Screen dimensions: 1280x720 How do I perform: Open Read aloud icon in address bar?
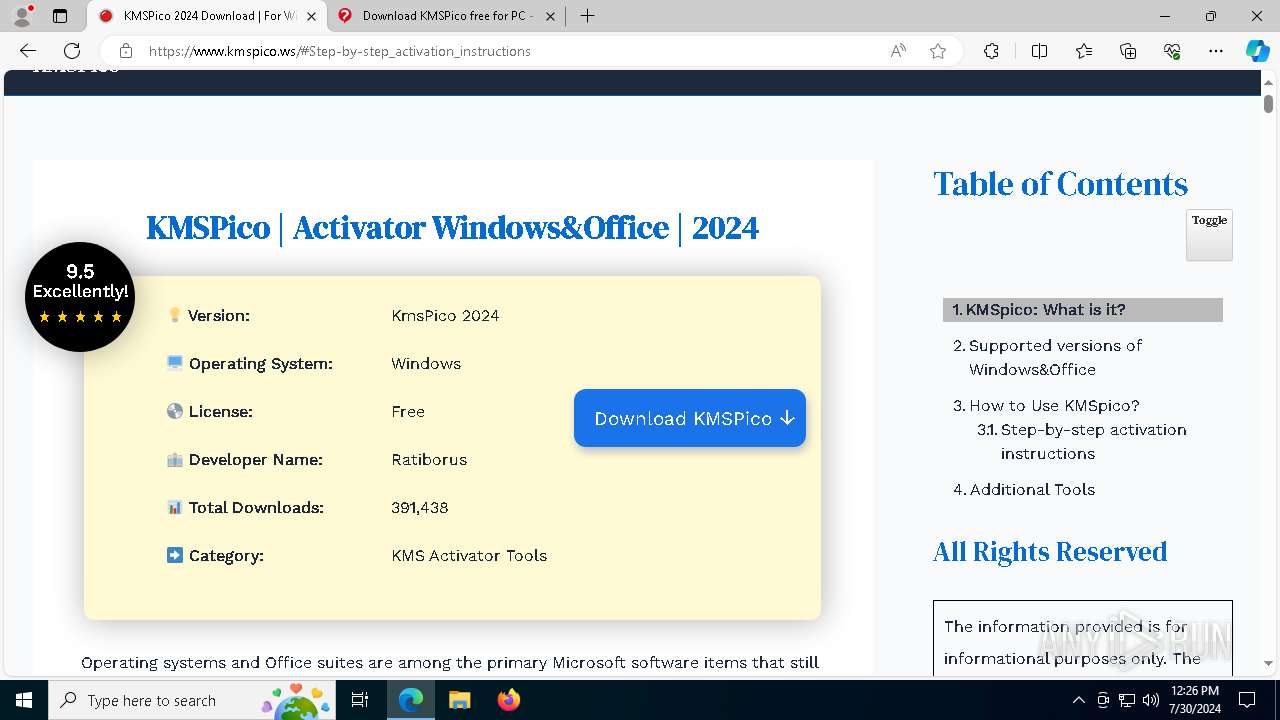[x=898, y=51]
